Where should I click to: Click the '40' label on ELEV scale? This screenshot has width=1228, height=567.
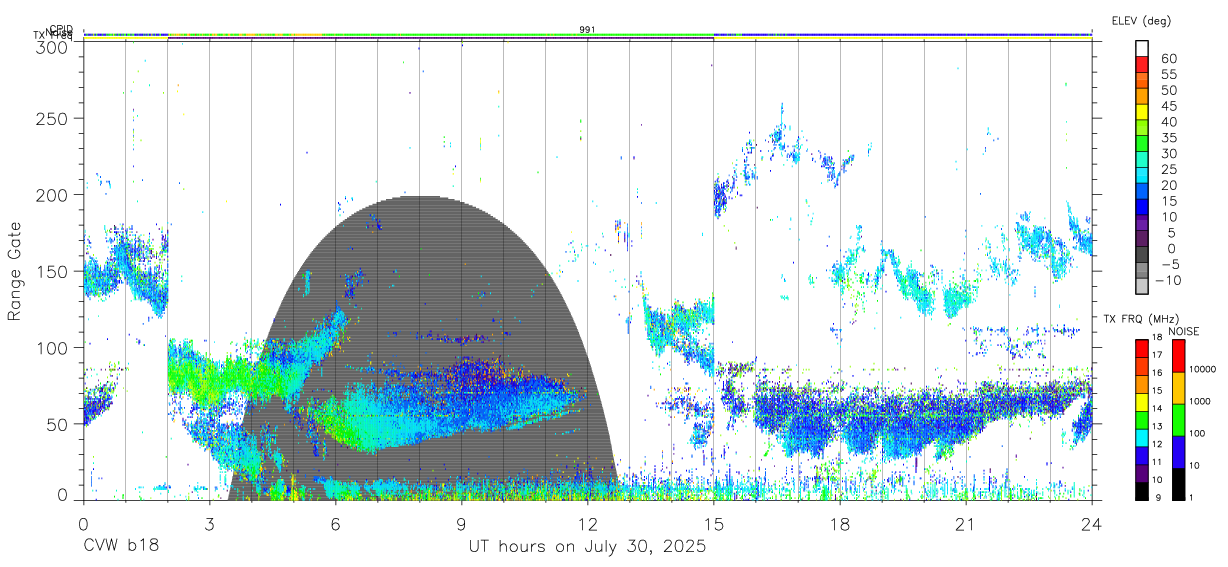(x=1168, y=121)
